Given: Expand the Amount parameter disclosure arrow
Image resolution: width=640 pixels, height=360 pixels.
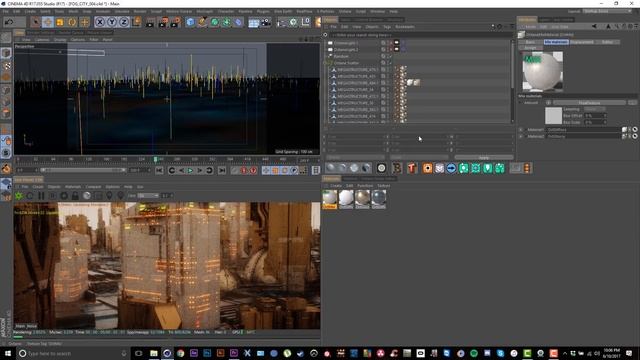Looking at the screenshot, I should [521, 102].
